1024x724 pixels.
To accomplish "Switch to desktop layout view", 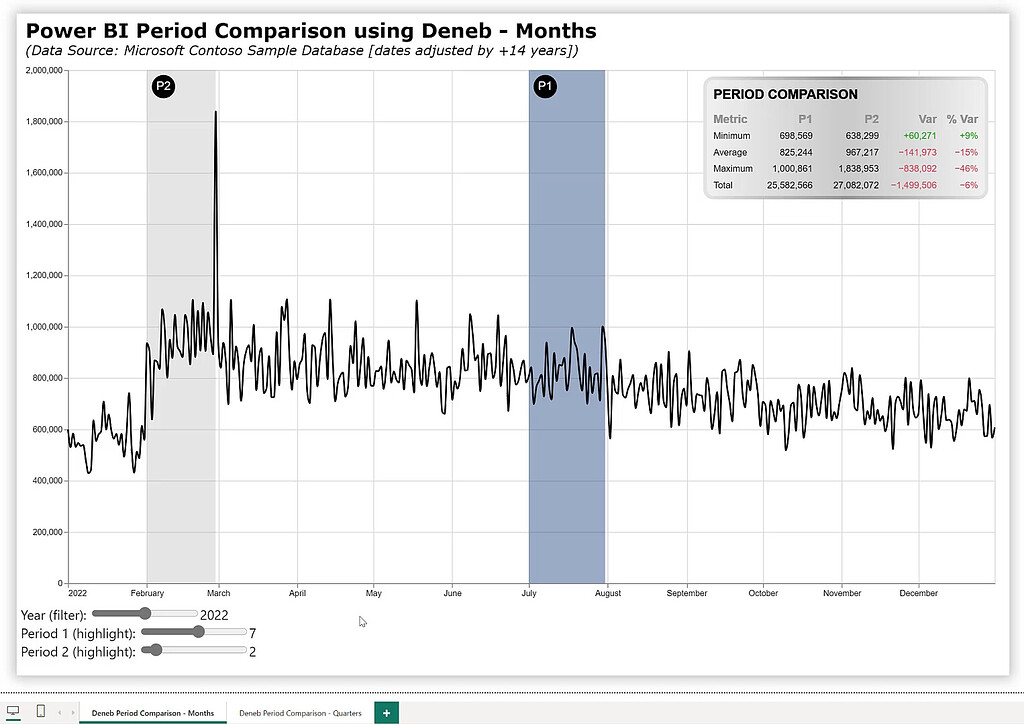I will point(14,710).
